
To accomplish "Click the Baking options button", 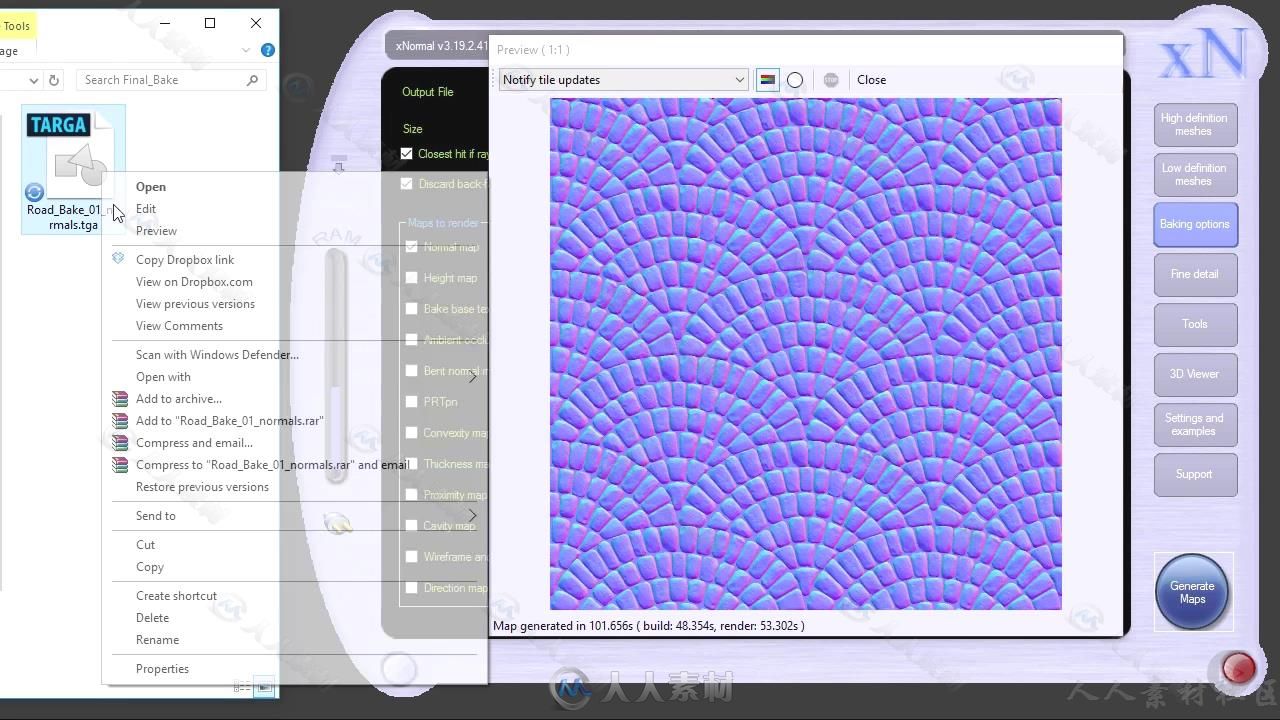I will 1195,225.
